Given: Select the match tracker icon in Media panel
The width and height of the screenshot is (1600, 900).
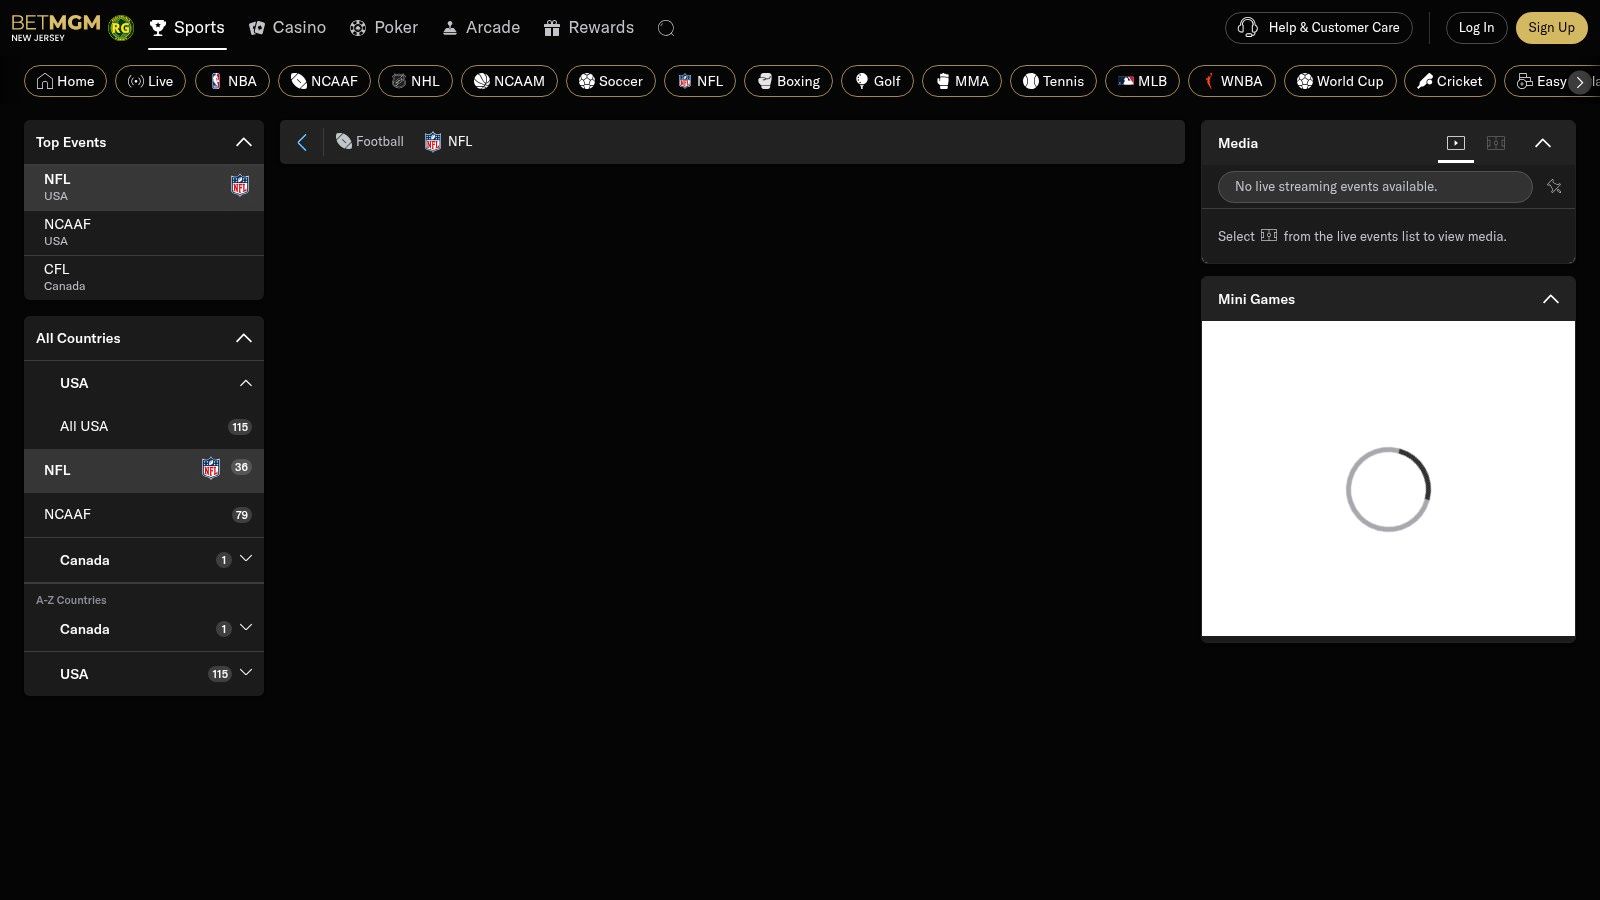Looking at the screenshot, I should coord(1495,143).
